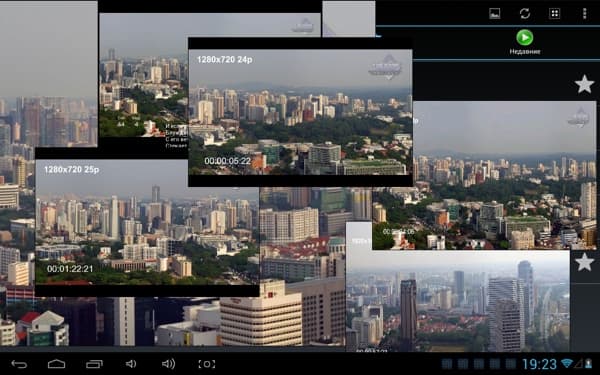Image resolution: width=600 pixels, height=375 pixels.
Task: Click the 00:01:22:21 timecode
Action: tap(70, 269)
